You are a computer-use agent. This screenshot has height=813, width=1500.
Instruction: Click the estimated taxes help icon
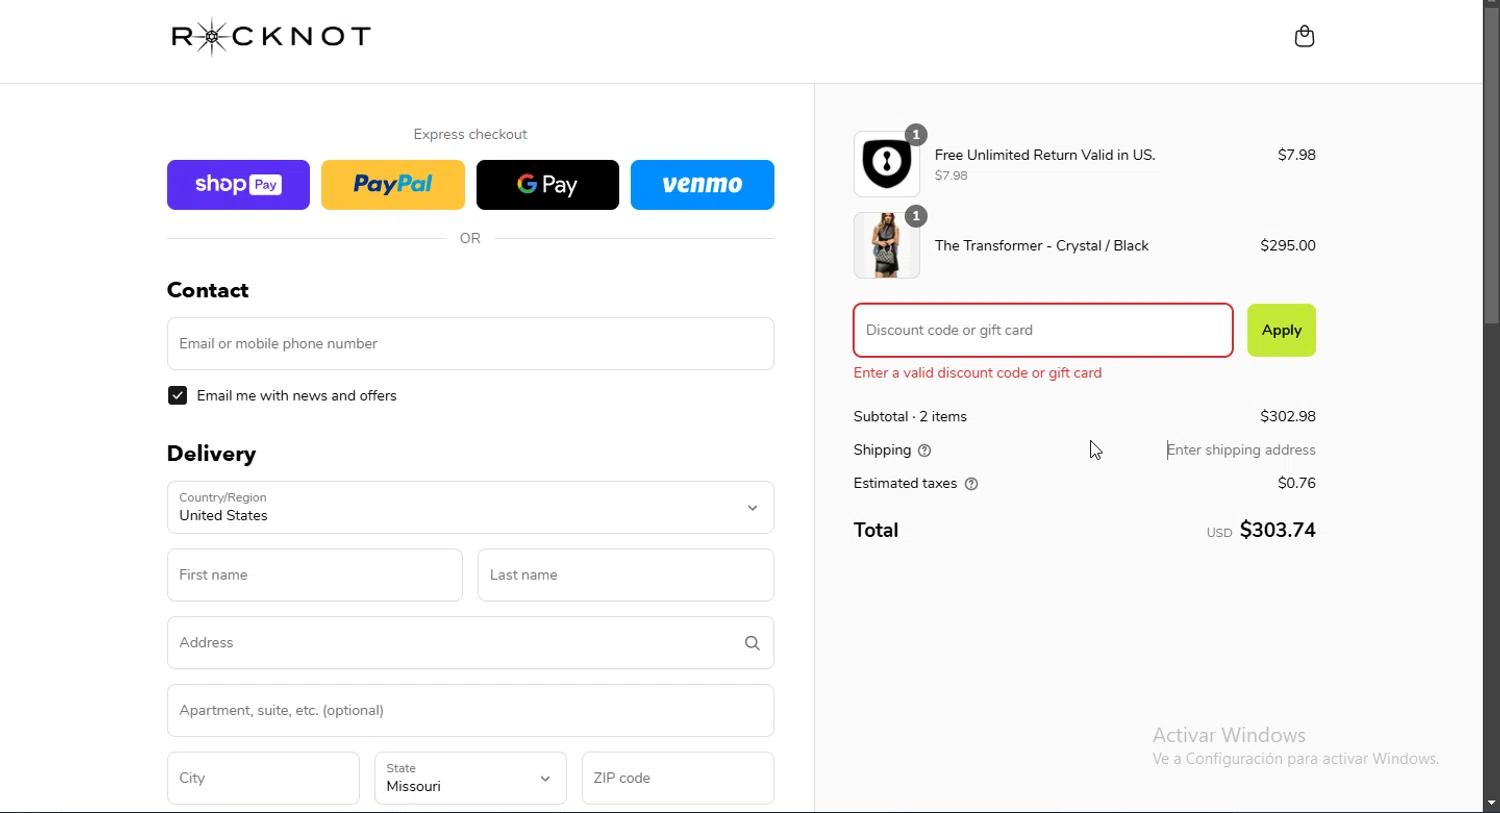[971, 484]
